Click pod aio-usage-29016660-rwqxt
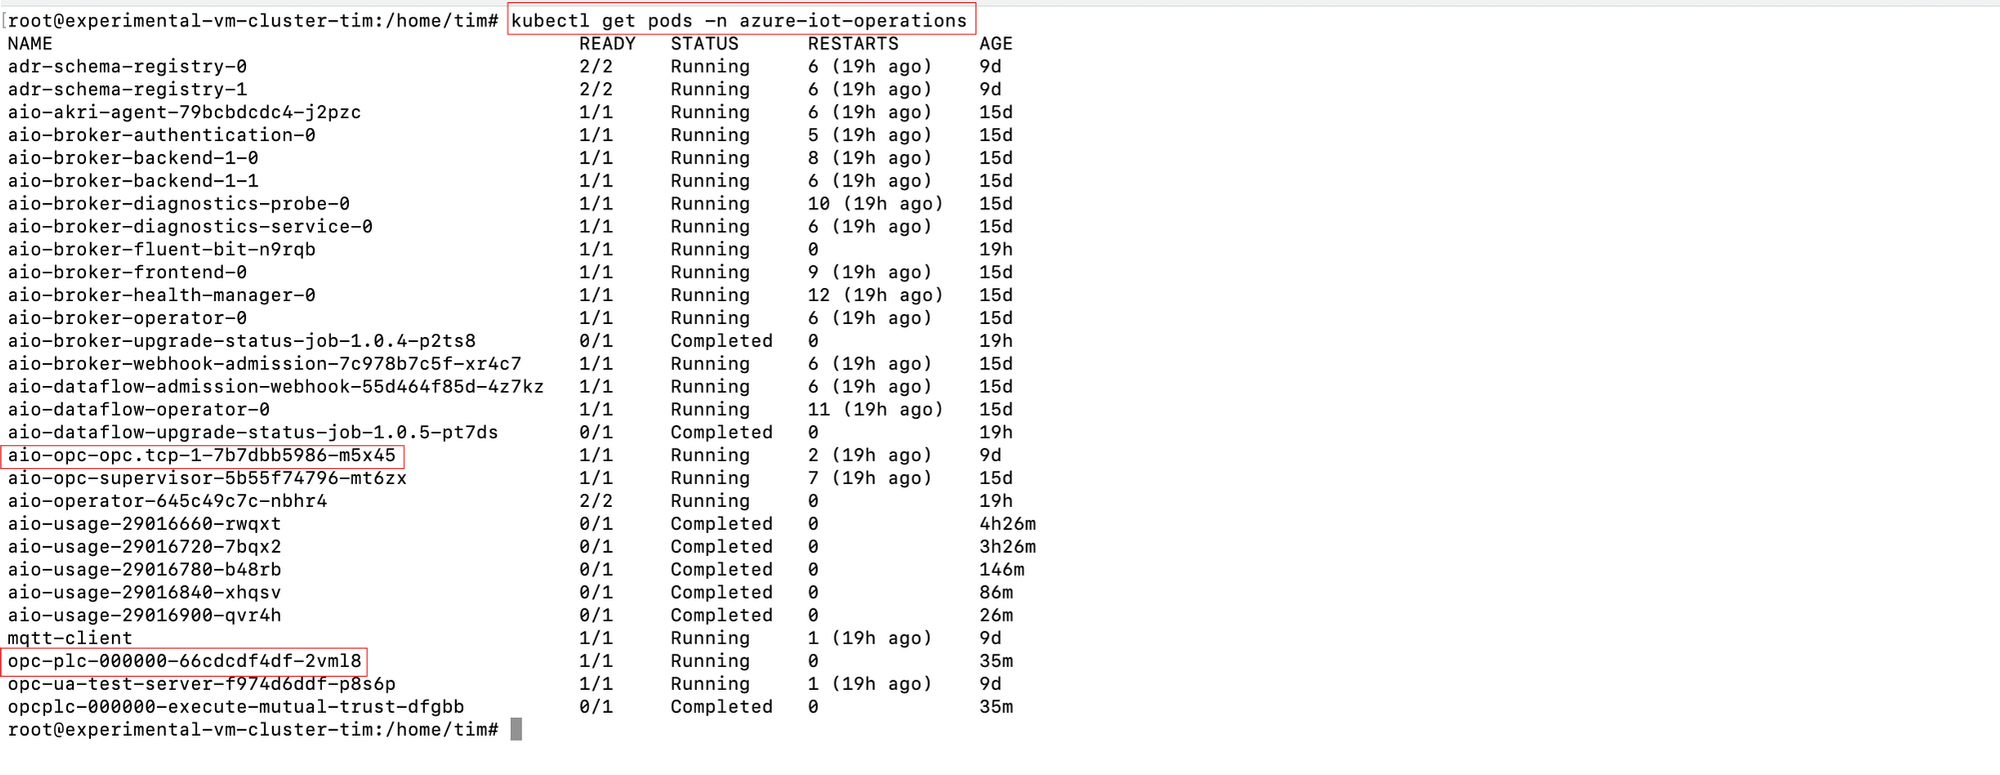Screen dimensions: 2000x775 click(144, 524)
